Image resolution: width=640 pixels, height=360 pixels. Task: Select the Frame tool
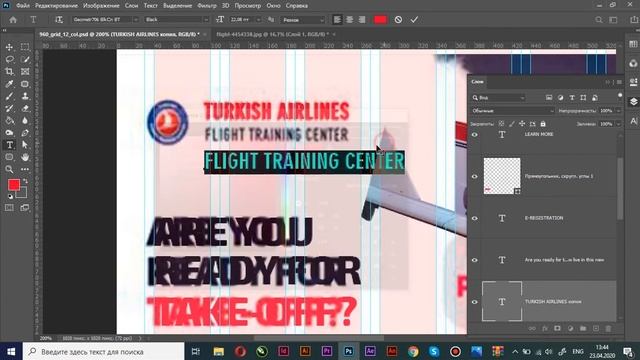tap(25, 72)
